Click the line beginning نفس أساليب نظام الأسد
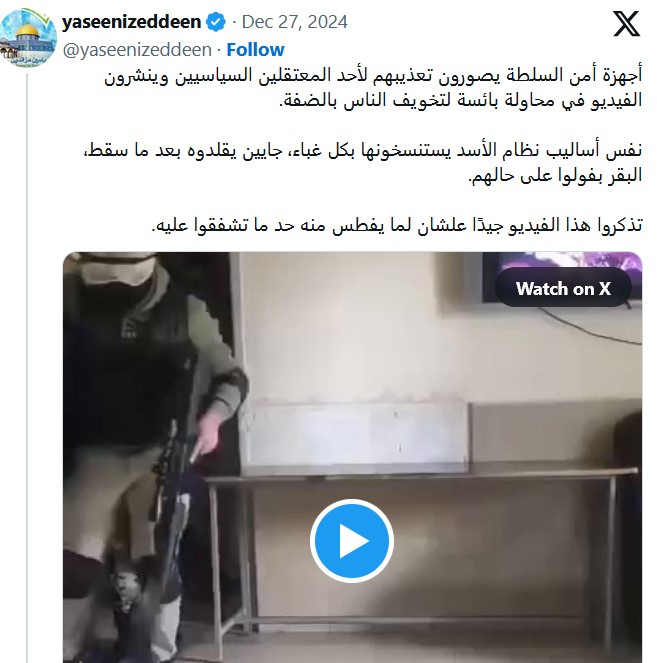 point(363,151)
